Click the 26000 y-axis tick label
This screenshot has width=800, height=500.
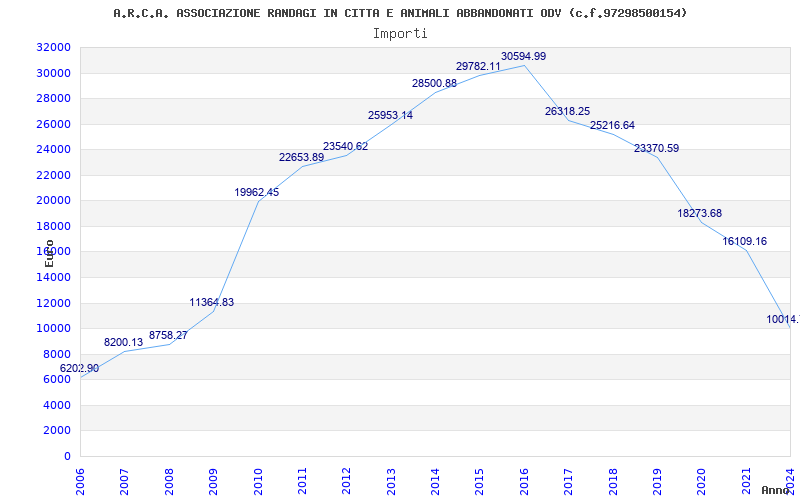[x=54, y=124]
